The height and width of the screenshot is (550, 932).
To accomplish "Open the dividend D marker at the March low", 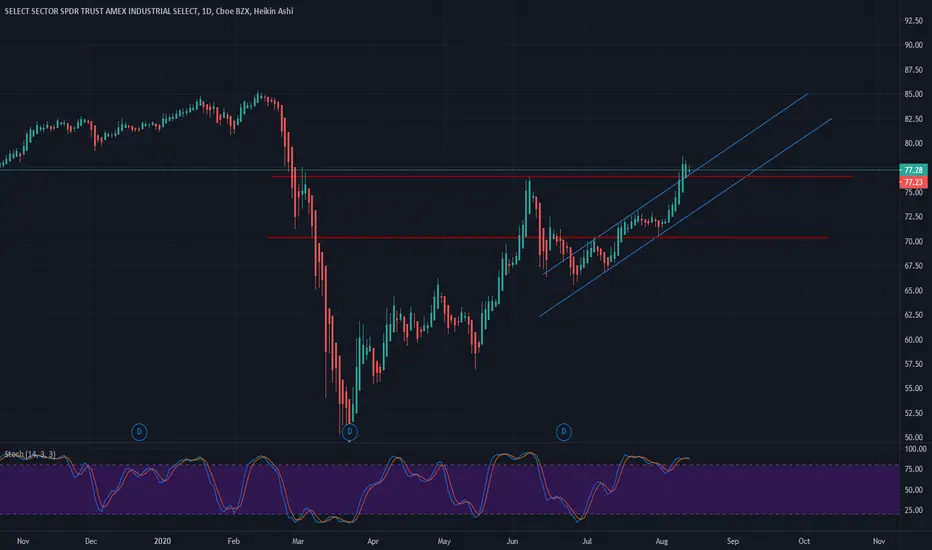I will click(350, 432).
